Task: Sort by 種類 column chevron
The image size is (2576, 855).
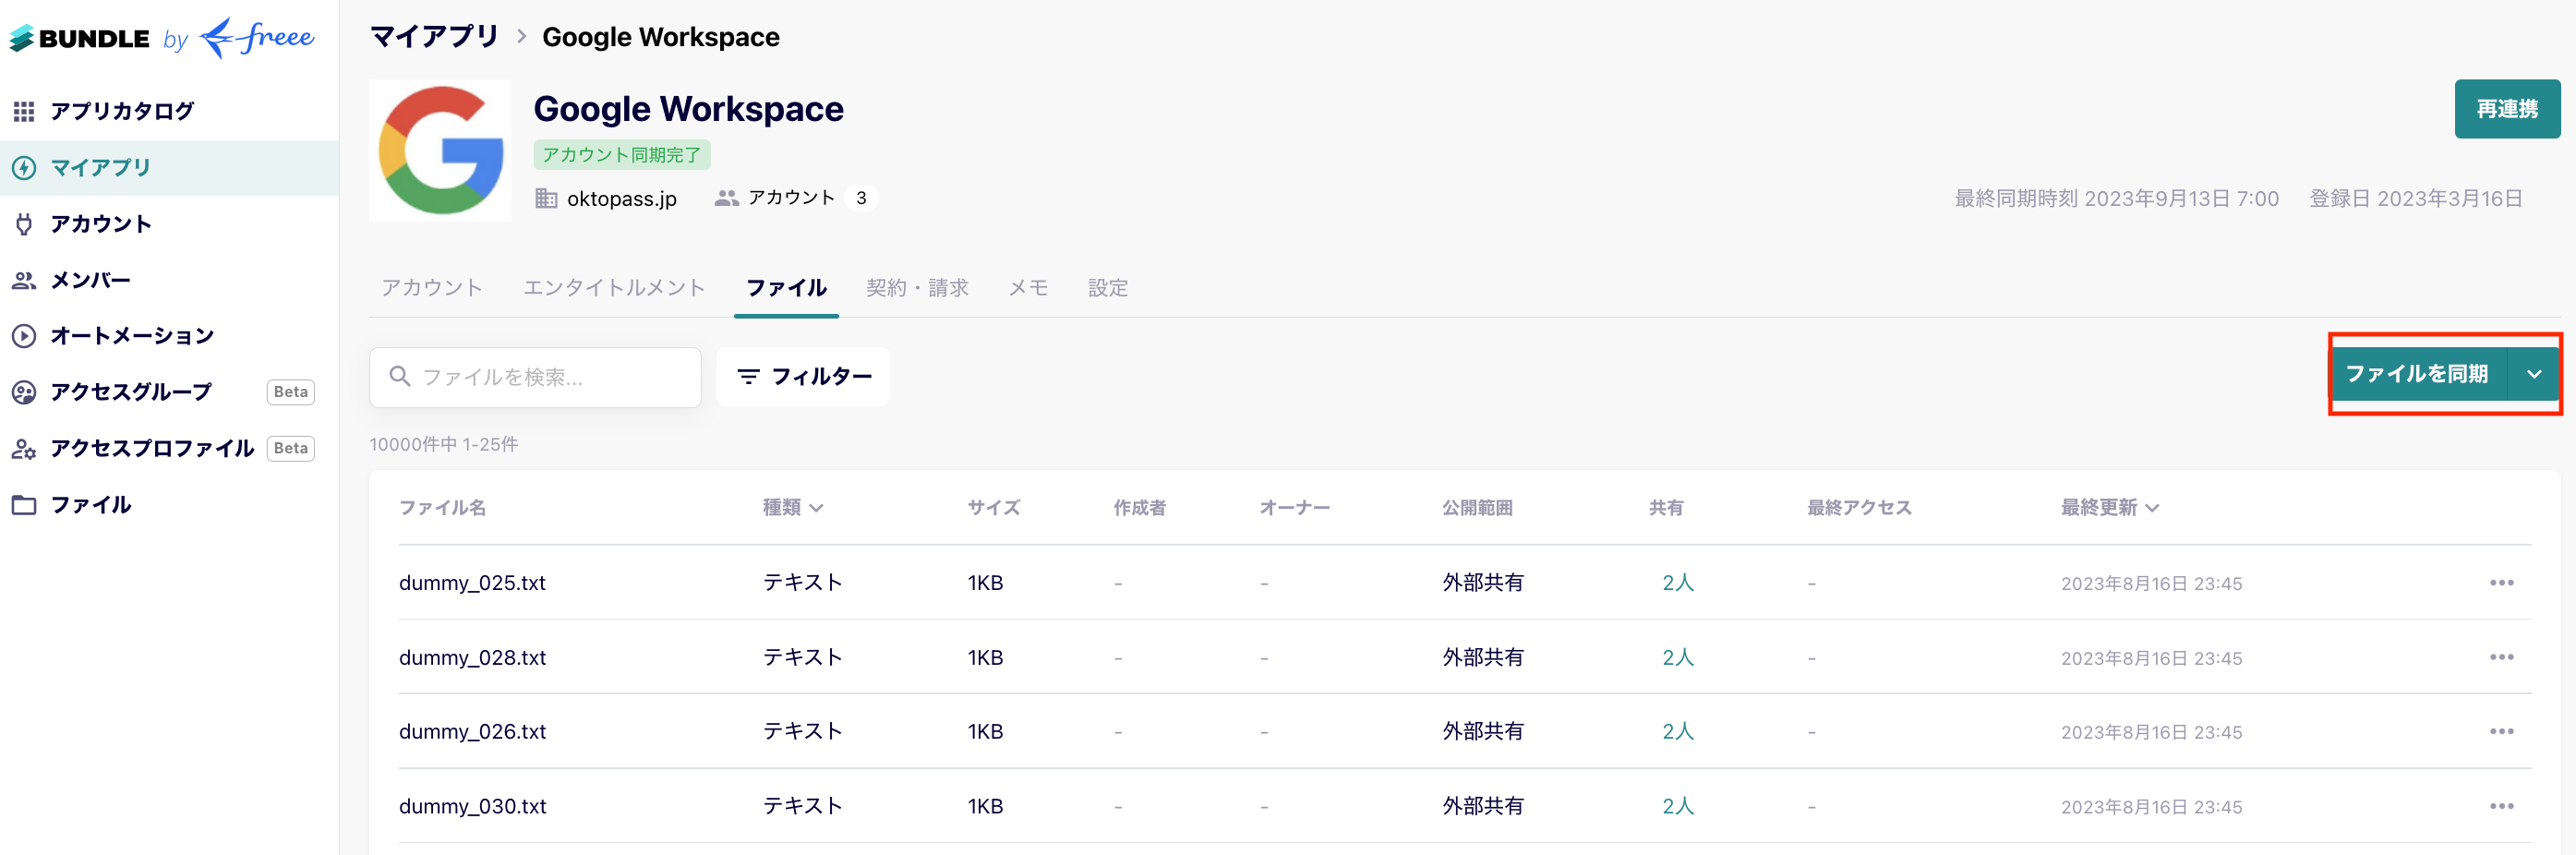Action: (816, 508)
